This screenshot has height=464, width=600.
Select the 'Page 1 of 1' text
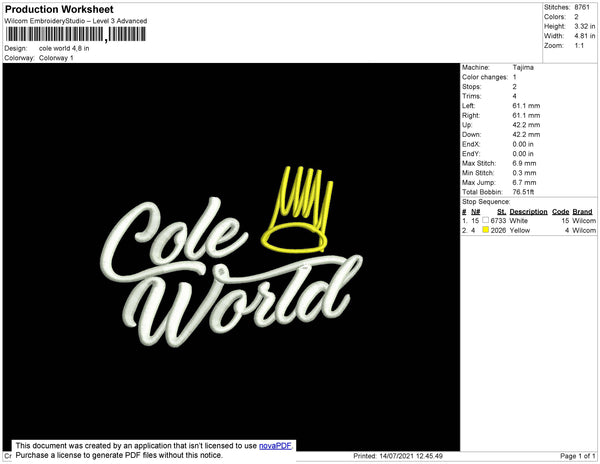point(578,456)
